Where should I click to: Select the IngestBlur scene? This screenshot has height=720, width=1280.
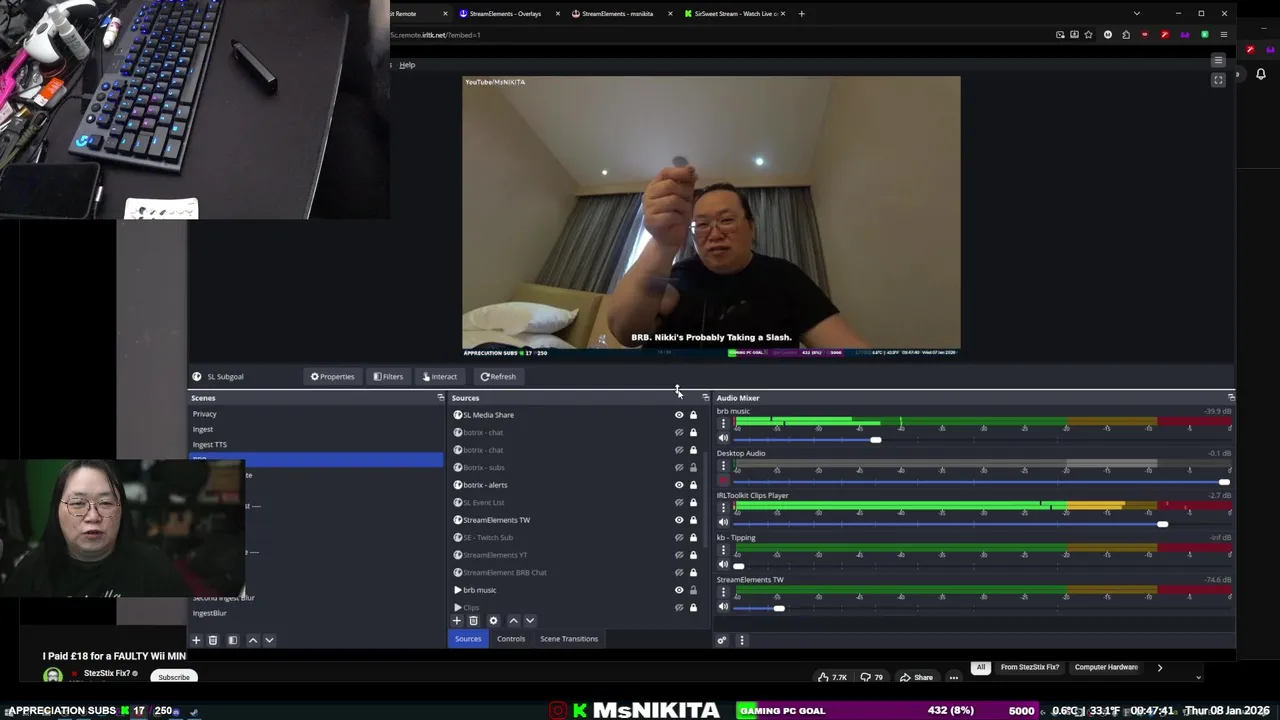[x=316, y=613]
